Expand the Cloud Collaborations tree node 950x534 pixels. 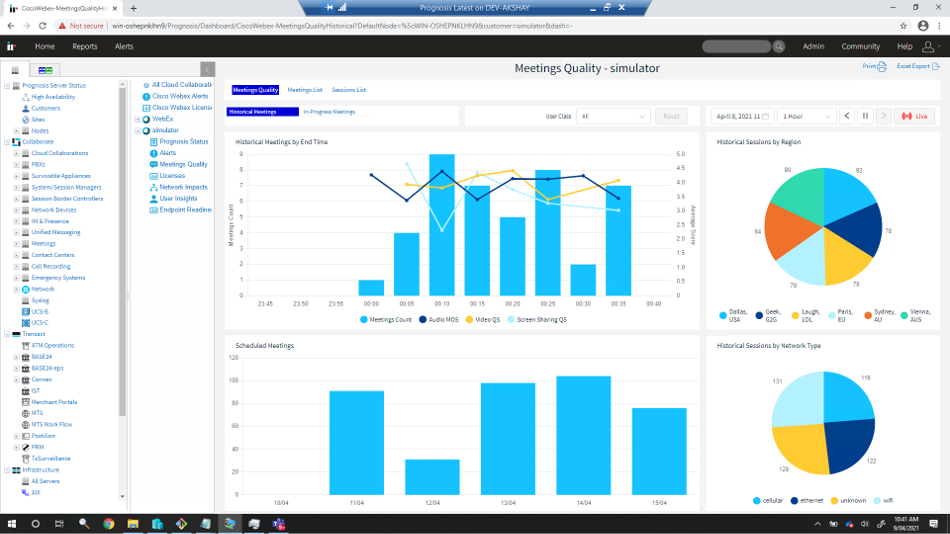tap(16, 153)
